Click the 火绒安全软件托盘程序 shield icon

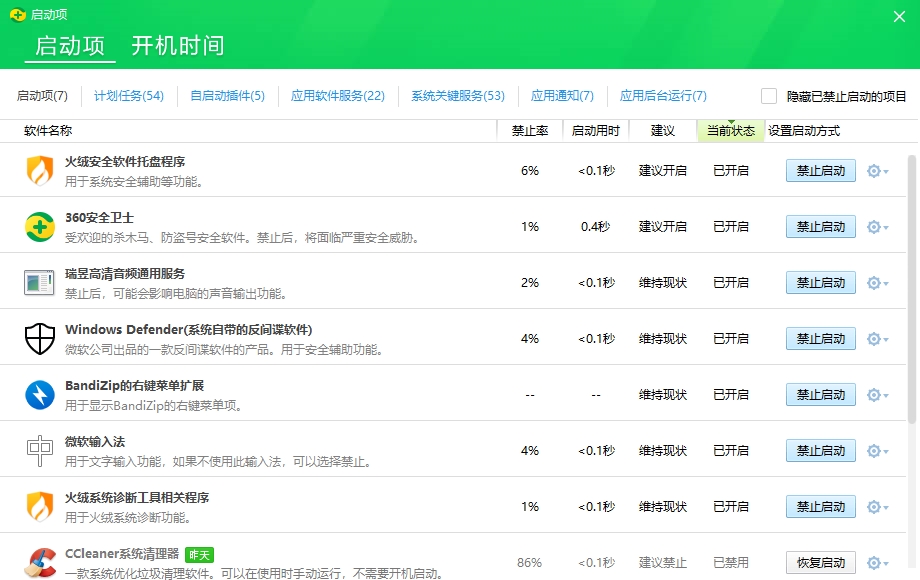point(40,171)
